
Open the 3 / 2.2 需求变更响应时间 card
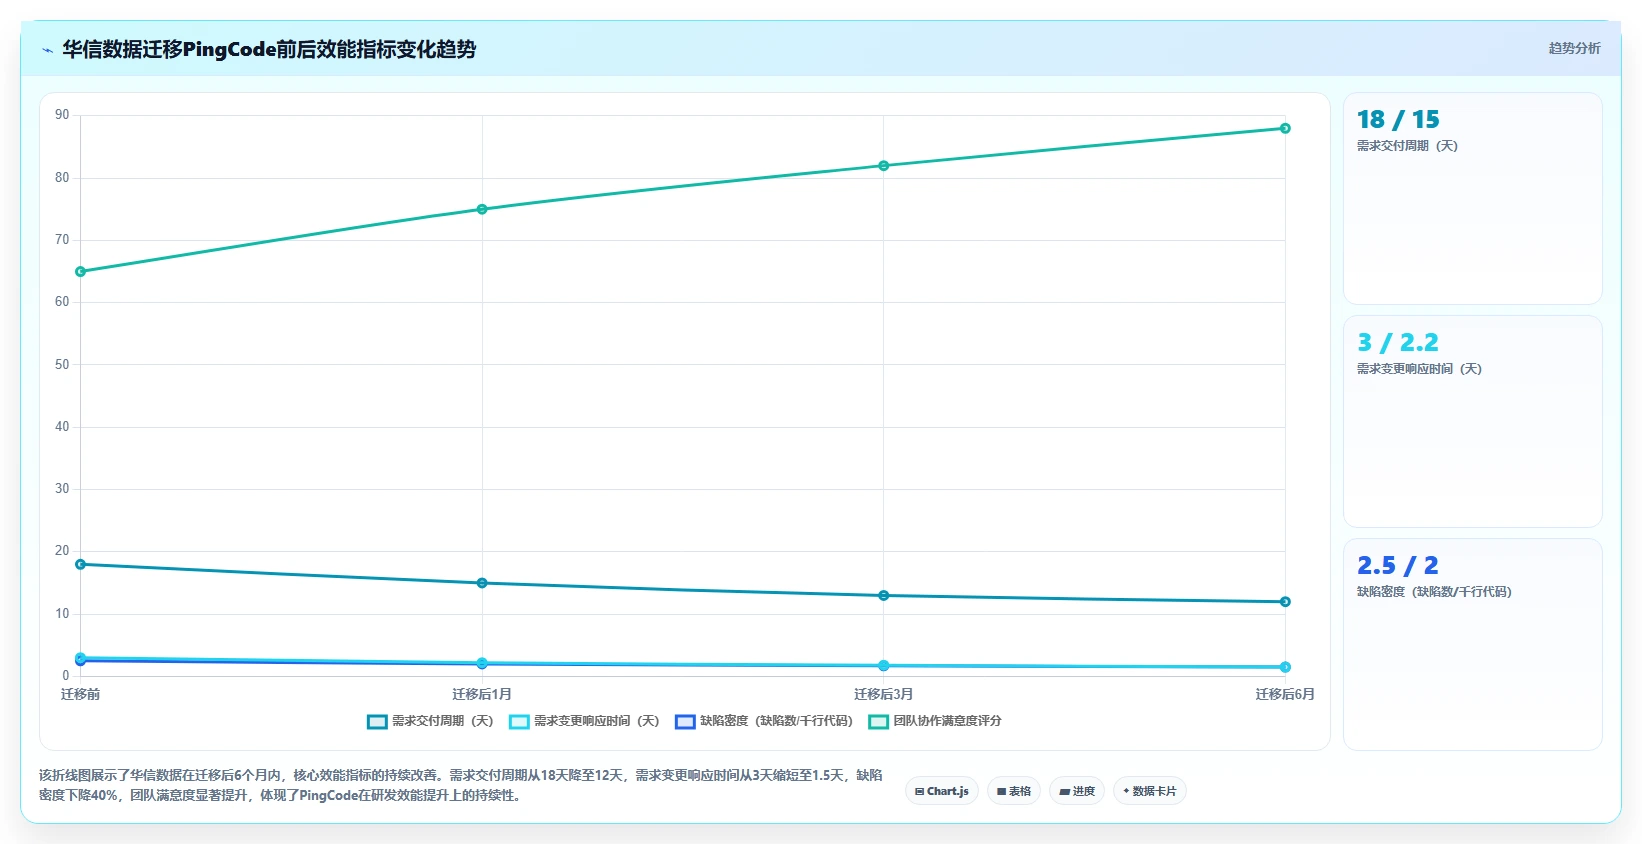1472,422
